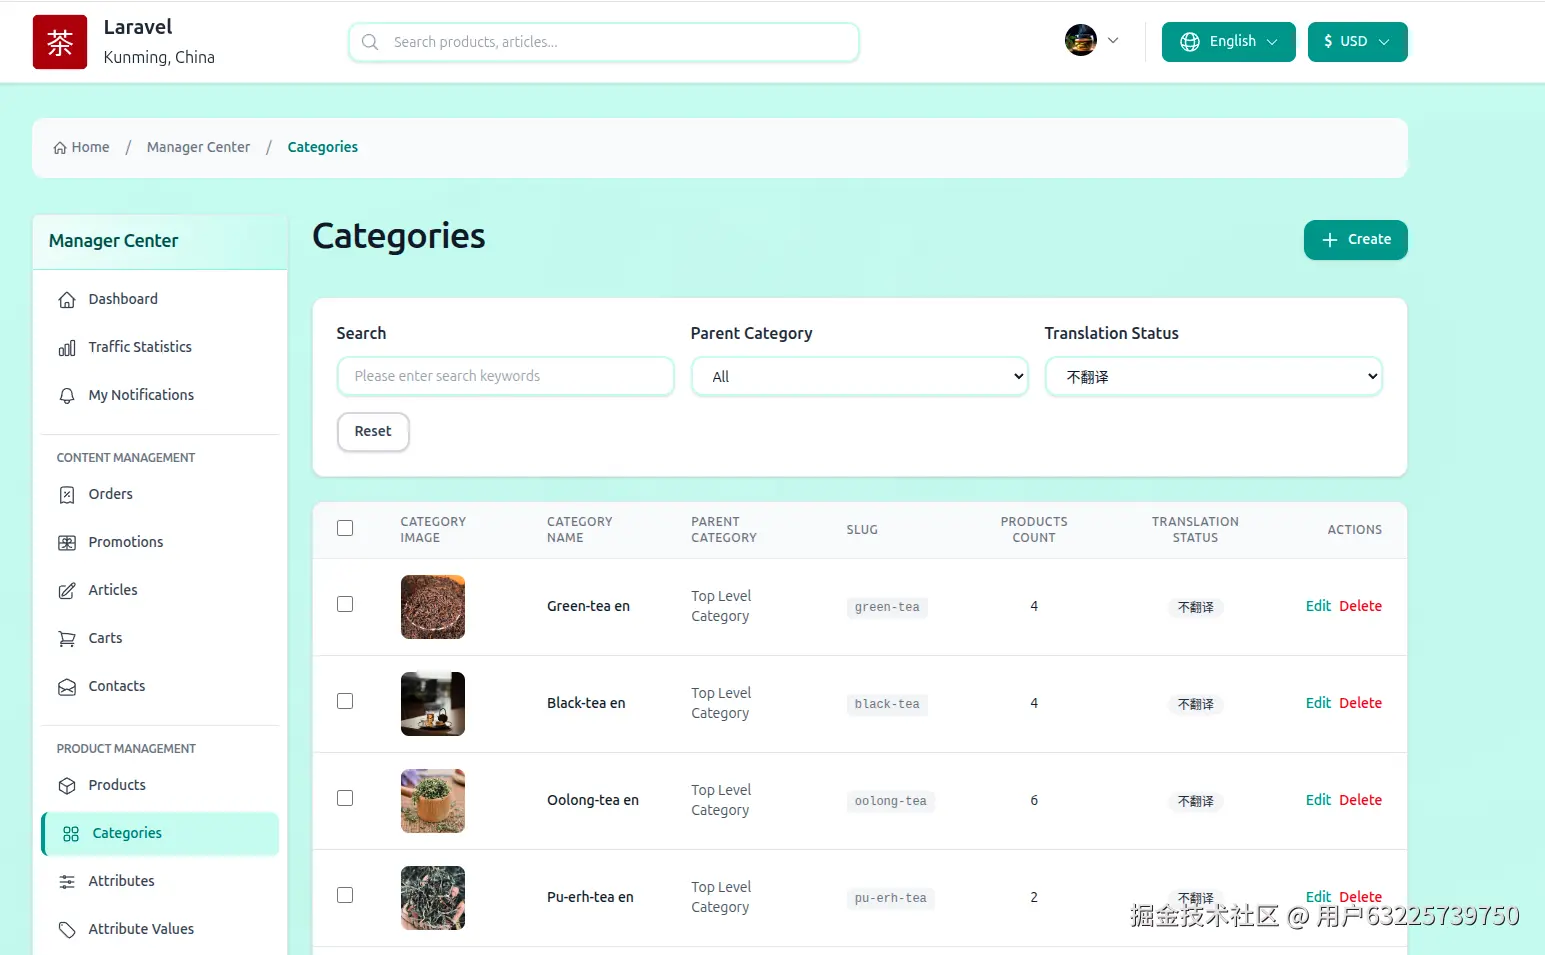Expand the user account menu chevron
The width and height of the screenshot is (1545, 955).
click(1113, 41)
